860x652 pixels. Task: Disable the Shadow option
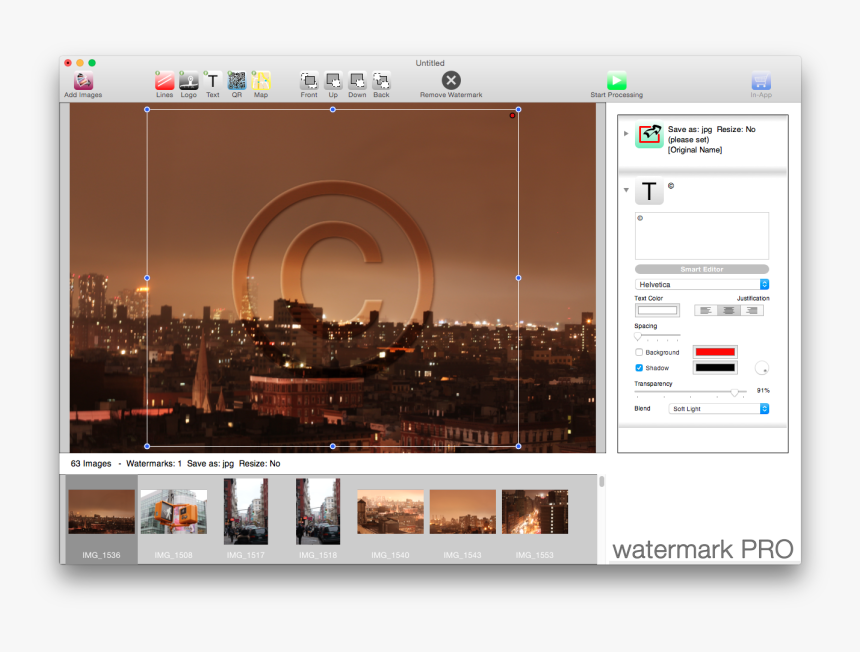(x=639, y=367)
